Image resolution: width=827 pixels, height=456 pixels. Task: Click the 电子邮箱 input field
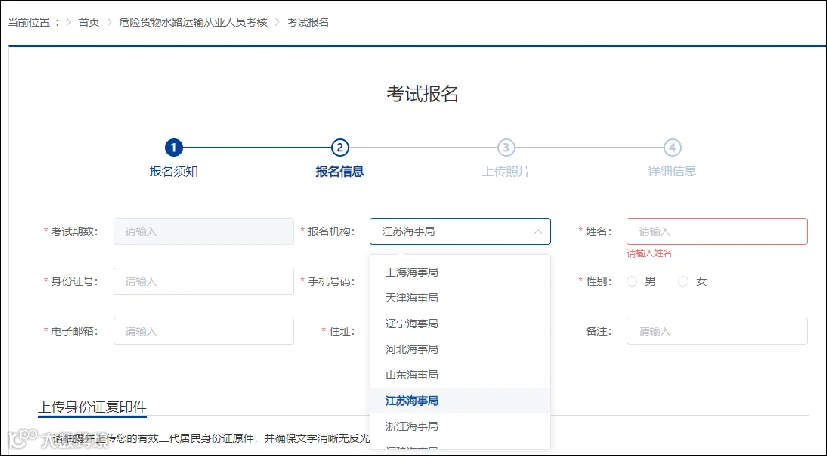[x=204, y=332]
